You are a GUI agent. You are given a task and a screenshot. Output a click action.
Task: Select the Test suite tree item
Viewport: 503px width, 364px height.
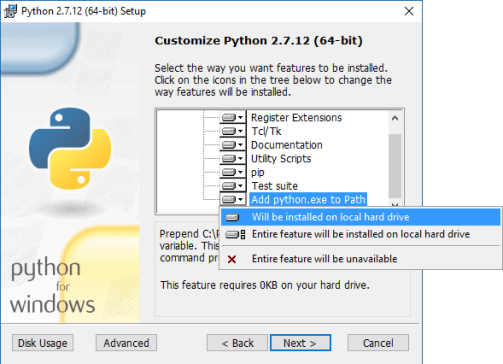click(x=274, y=186)
